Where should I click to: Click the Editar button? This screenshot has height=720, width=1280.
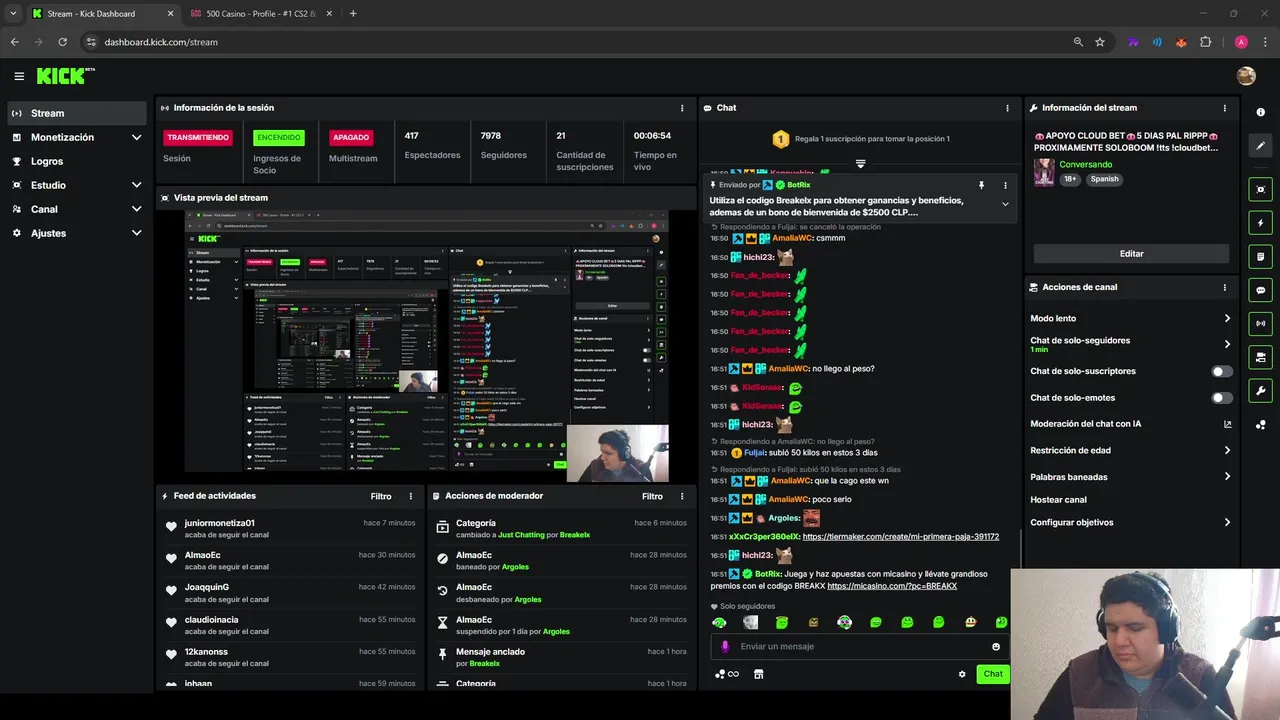pyautogui.click(x=1131, y=254)
